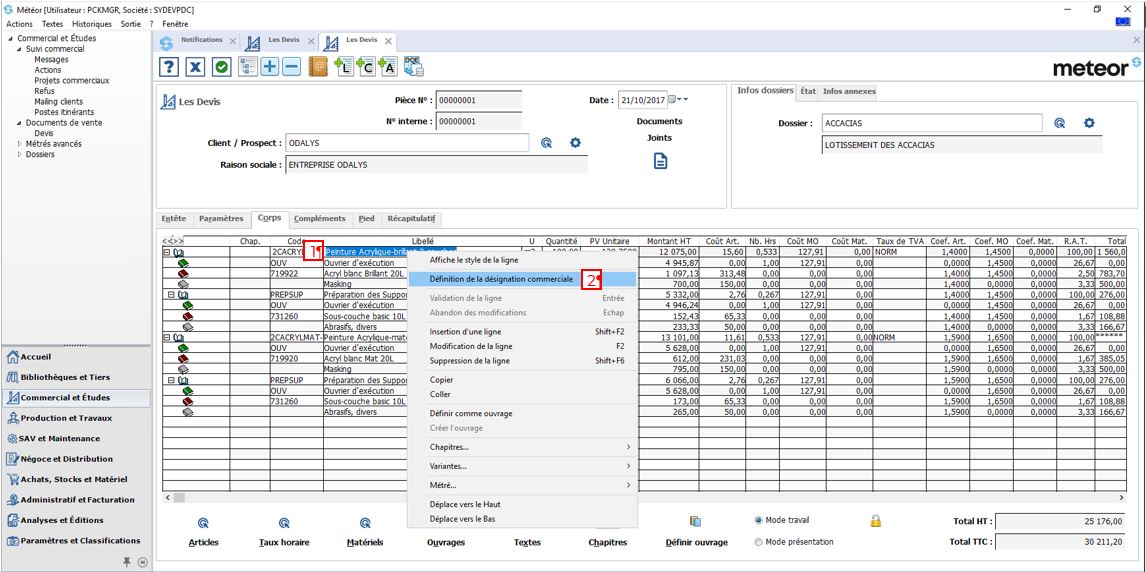This screenshot has height=572, width=1146.
Task: Click the grid horizontal scrollbar right arrow
Action: point(1122,497)
